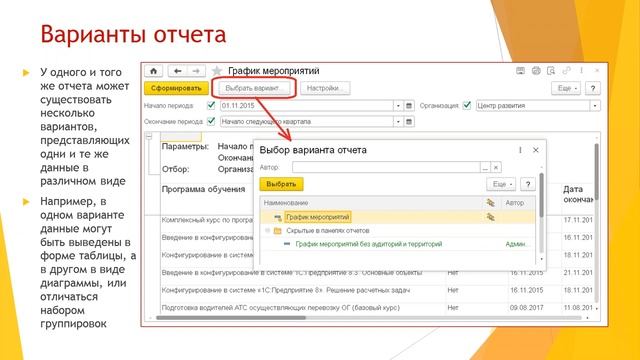
Task: Toggle the Начало периода checkbox
Action: coord(211,105)
